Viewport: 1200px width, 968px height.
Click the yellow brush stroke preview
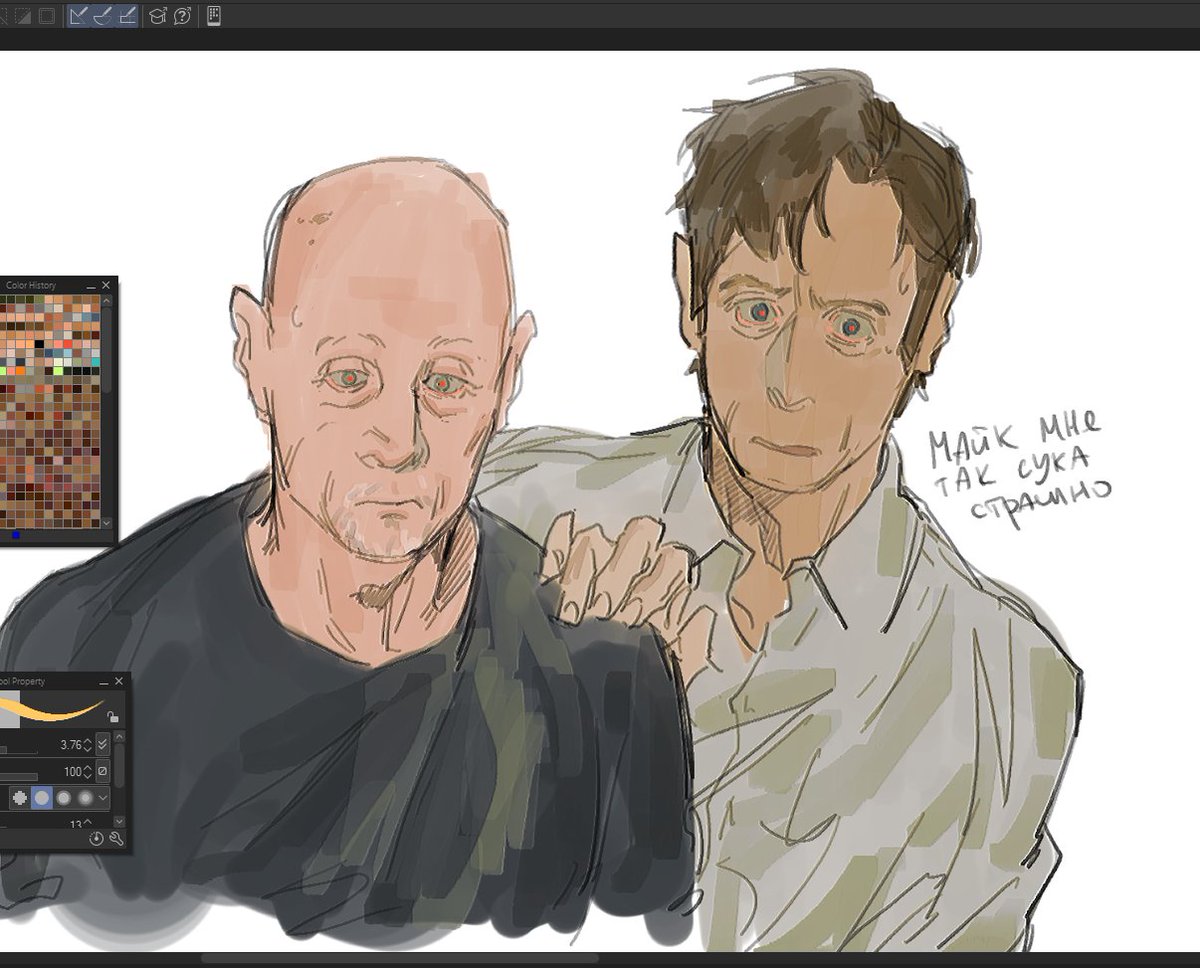tap(52, 708)
